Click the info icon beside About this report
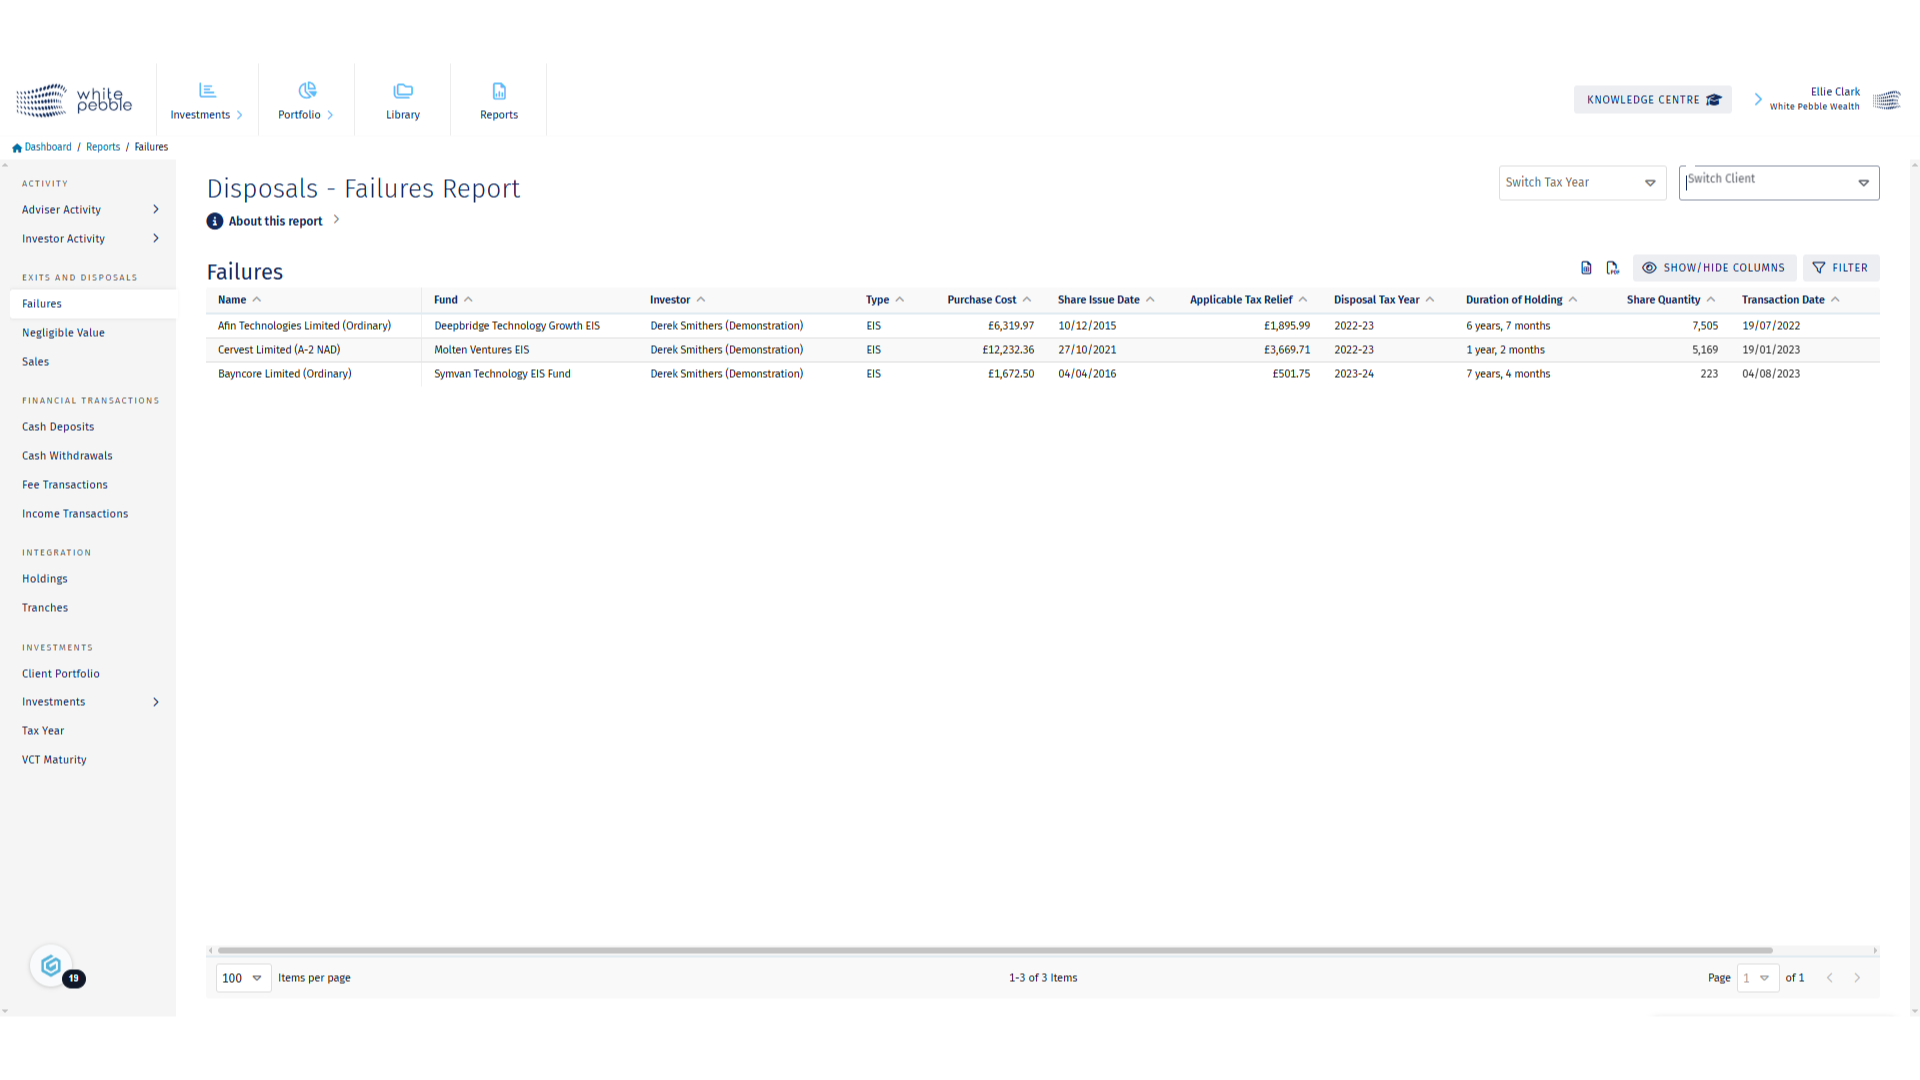This screenshot has height=1080, width=1920. click(x=215, y=221)
